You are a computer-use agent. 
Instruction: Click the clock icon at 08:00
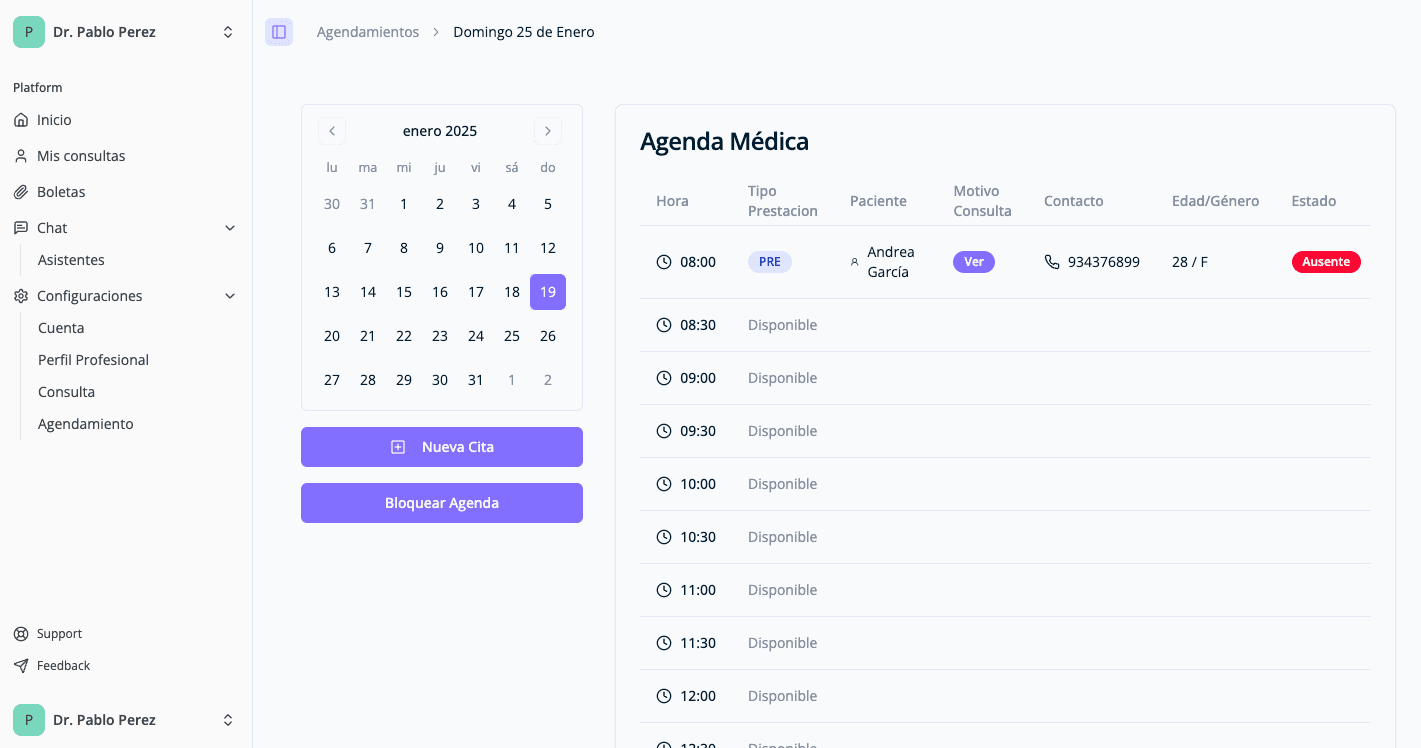664,262
